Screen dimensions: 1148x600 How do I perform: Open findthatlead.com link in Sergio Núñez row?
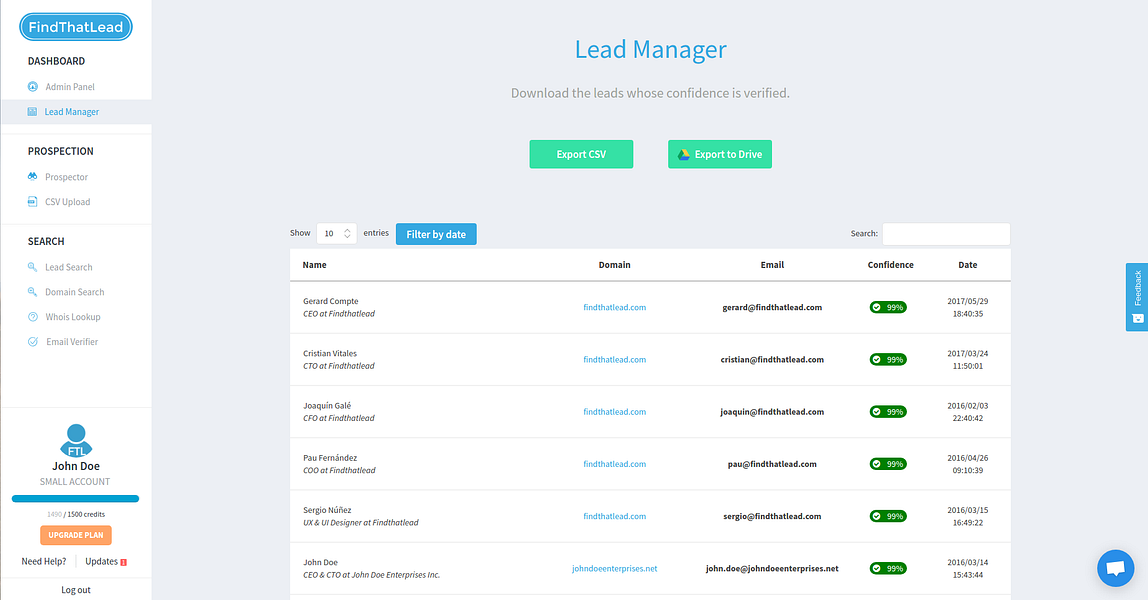[614, 516]
